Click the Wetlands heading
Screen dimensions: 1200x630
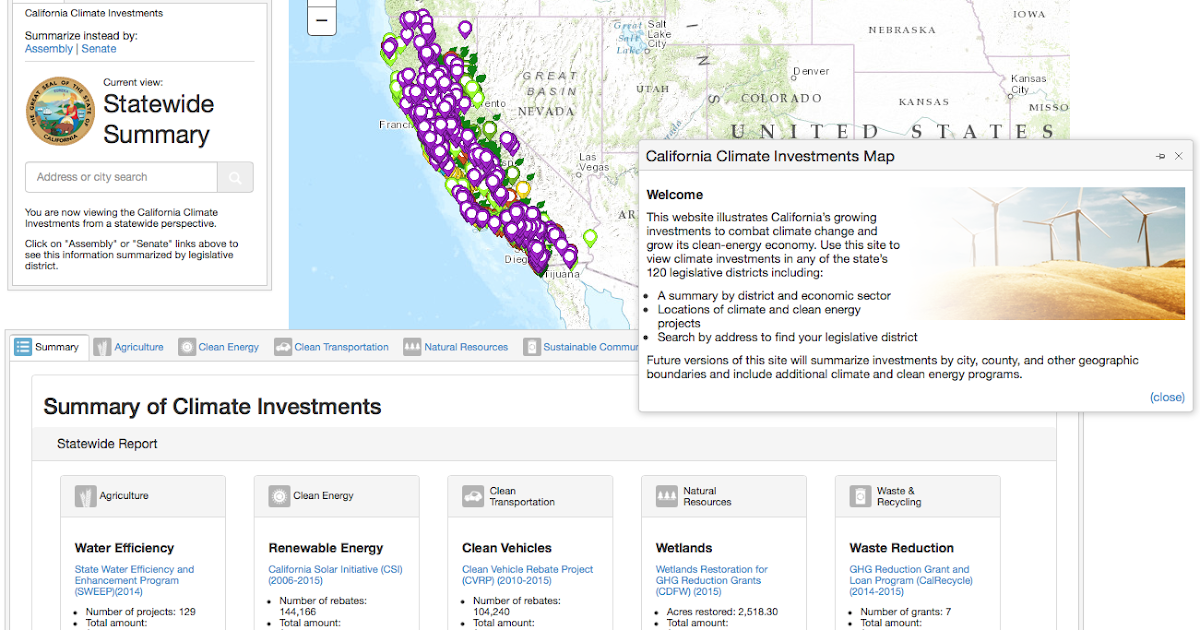(x=684, y=548)
